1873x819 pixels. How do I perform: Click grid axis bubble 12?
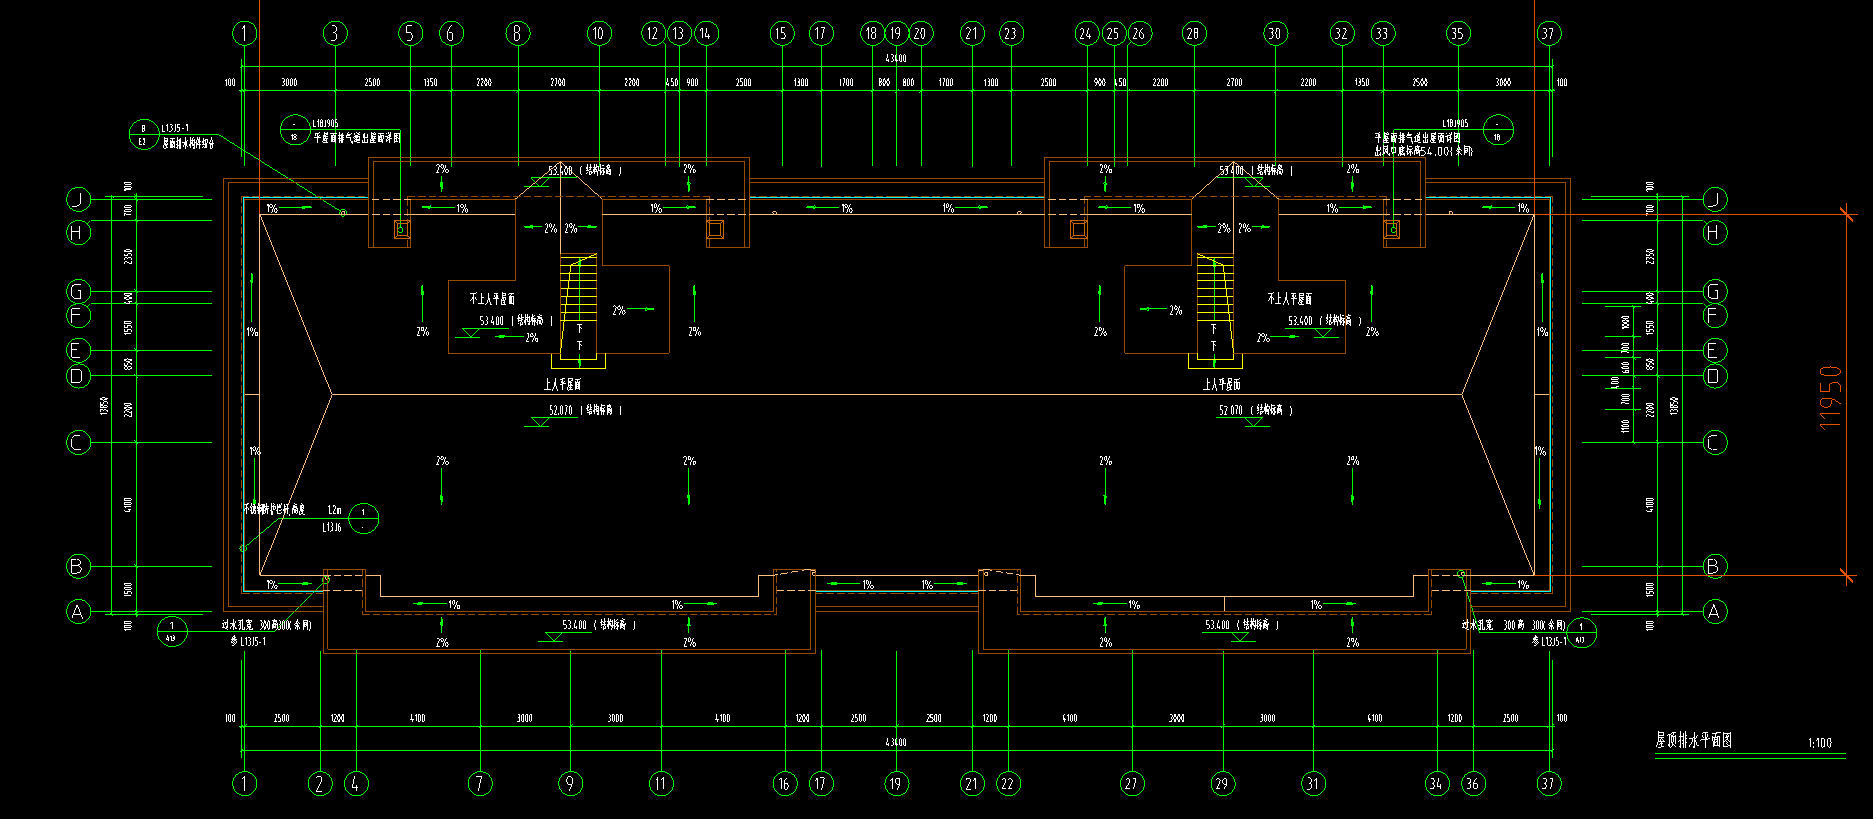pyautogui.click(x=653, y=33)
